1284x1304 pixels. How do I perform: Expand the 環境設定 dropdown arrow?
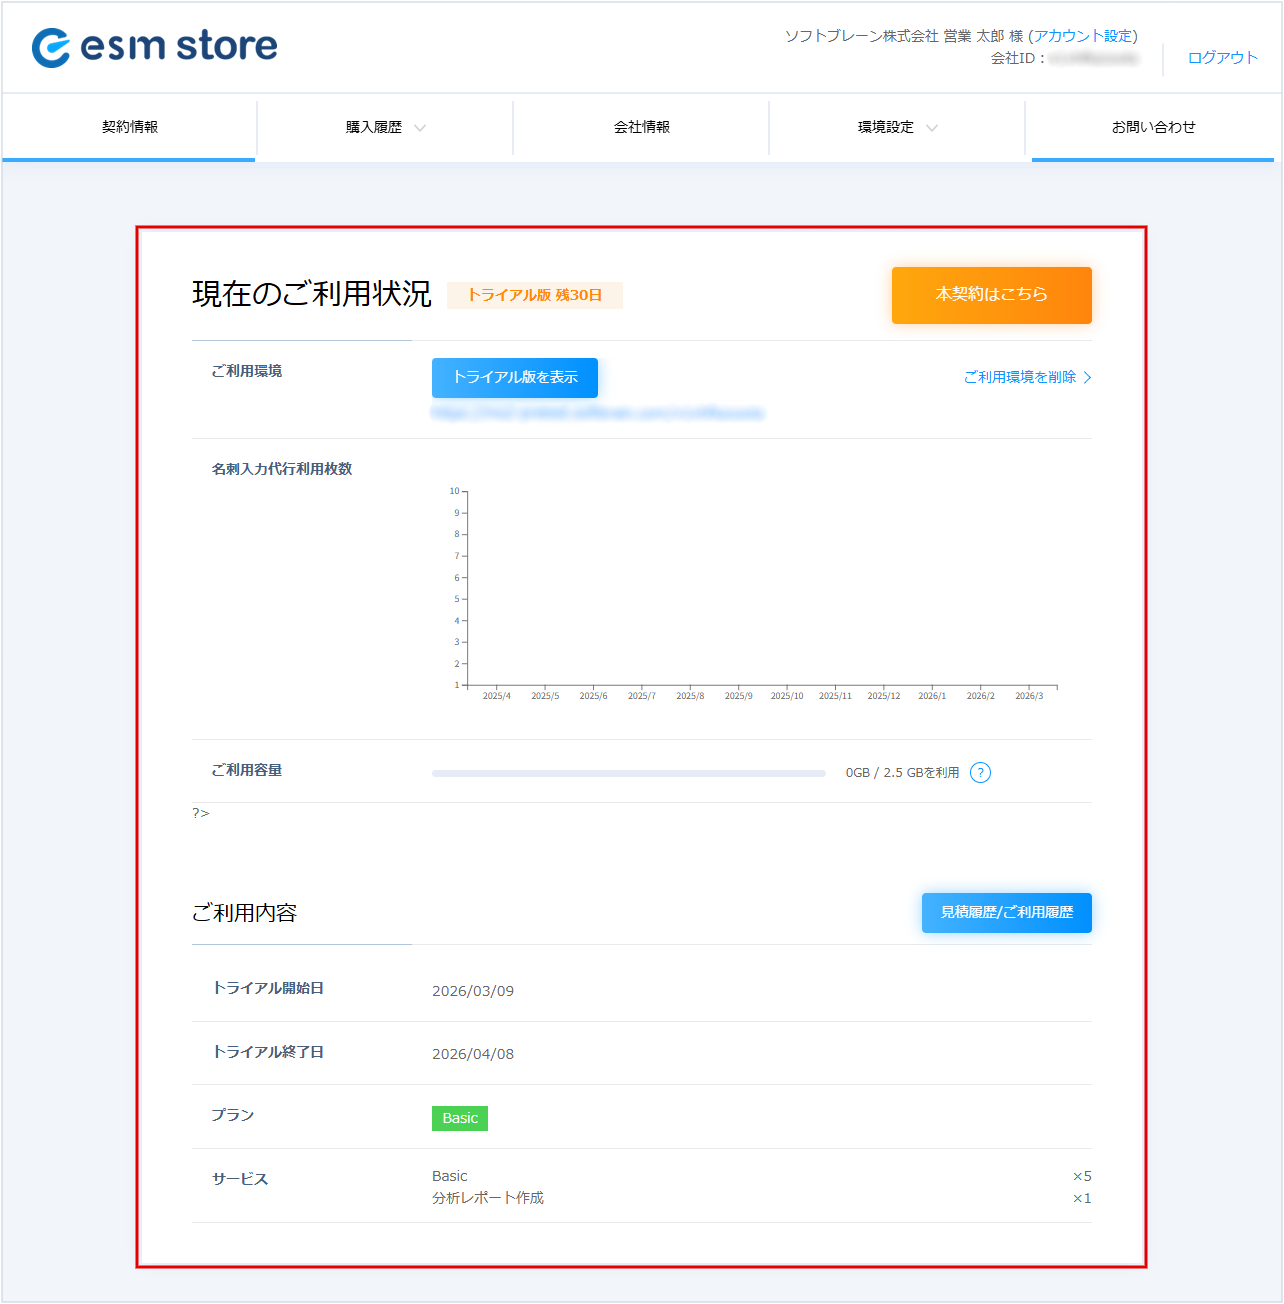click(x=932, y=128)
